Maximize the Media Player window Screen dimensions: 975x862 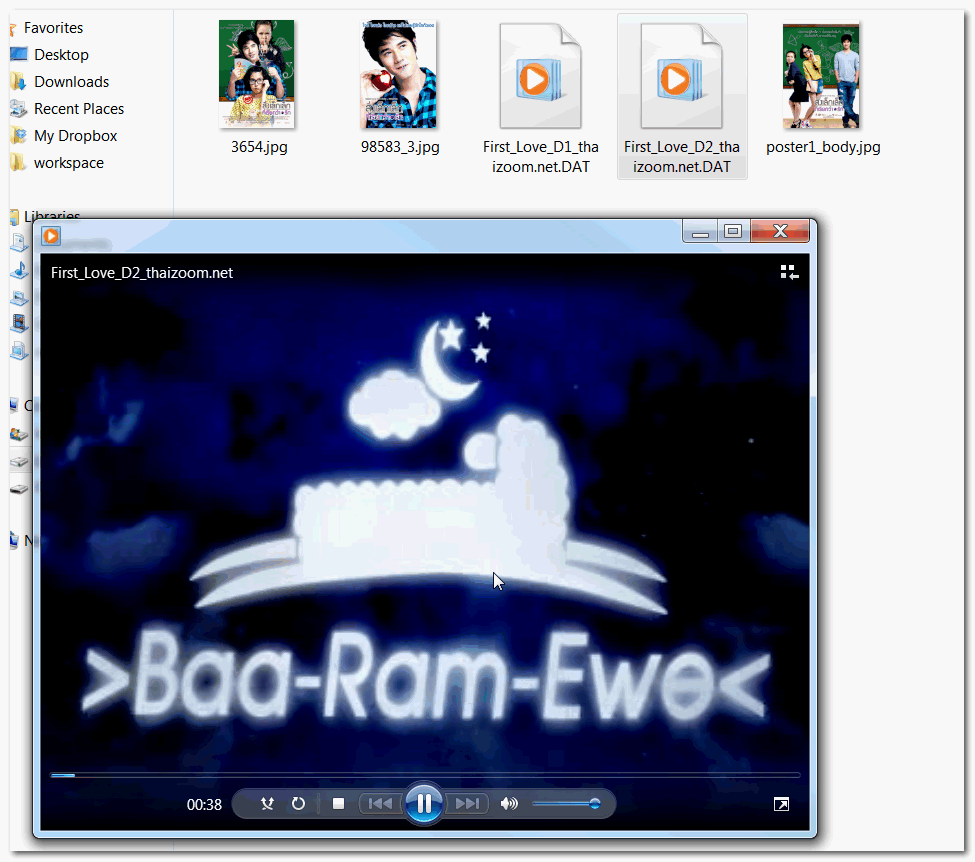pyautogui.click(x=733, y=231)
